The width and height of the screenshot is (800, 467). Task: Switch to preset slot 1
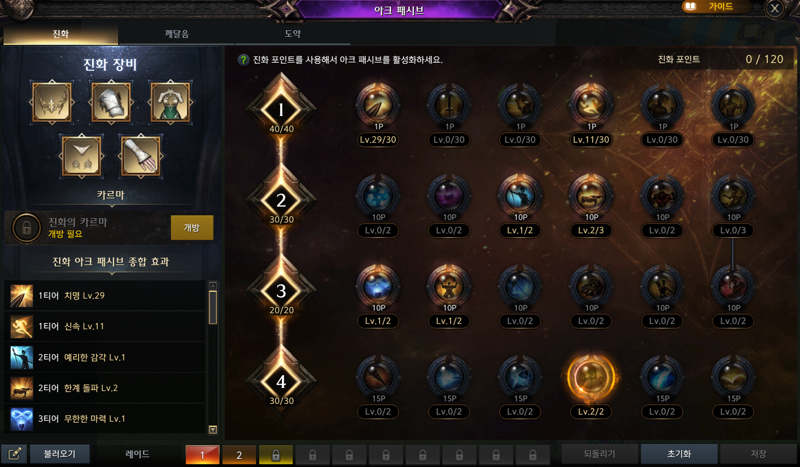202,455
